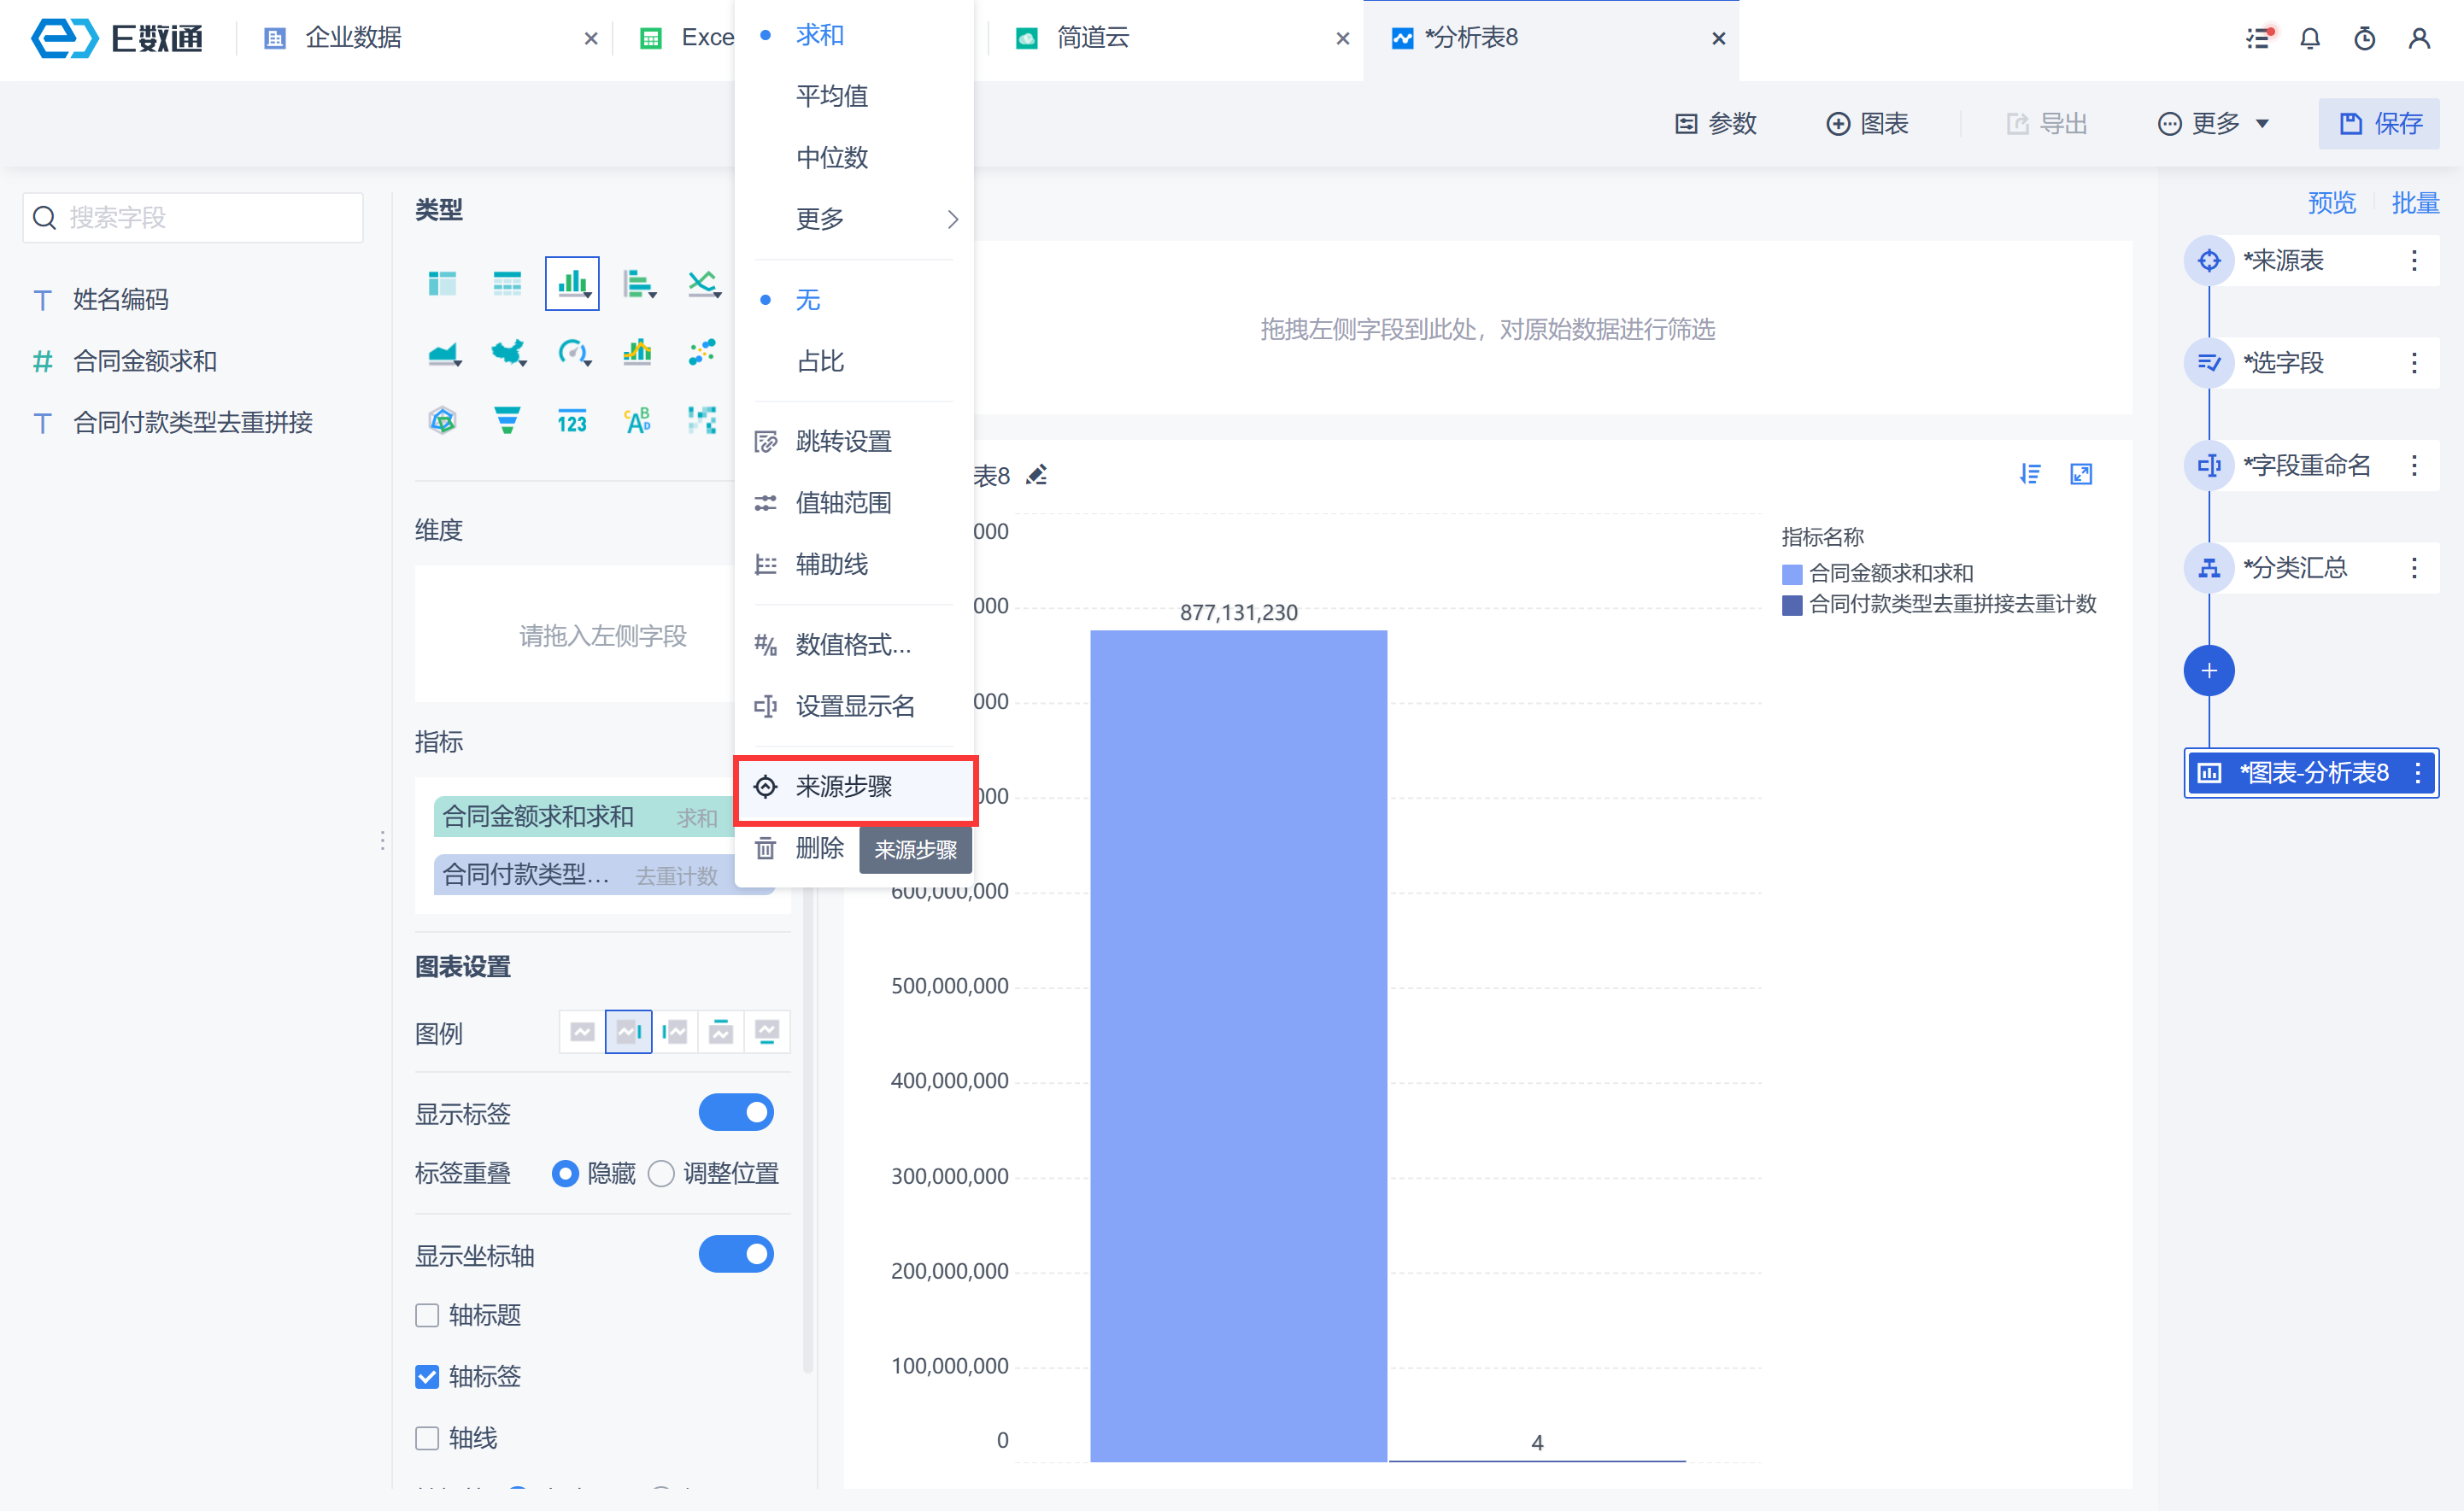Viewport: 2464px width, 1511px height.
Task: Pick the map chart type icon
Action: [x=508, y=352]
